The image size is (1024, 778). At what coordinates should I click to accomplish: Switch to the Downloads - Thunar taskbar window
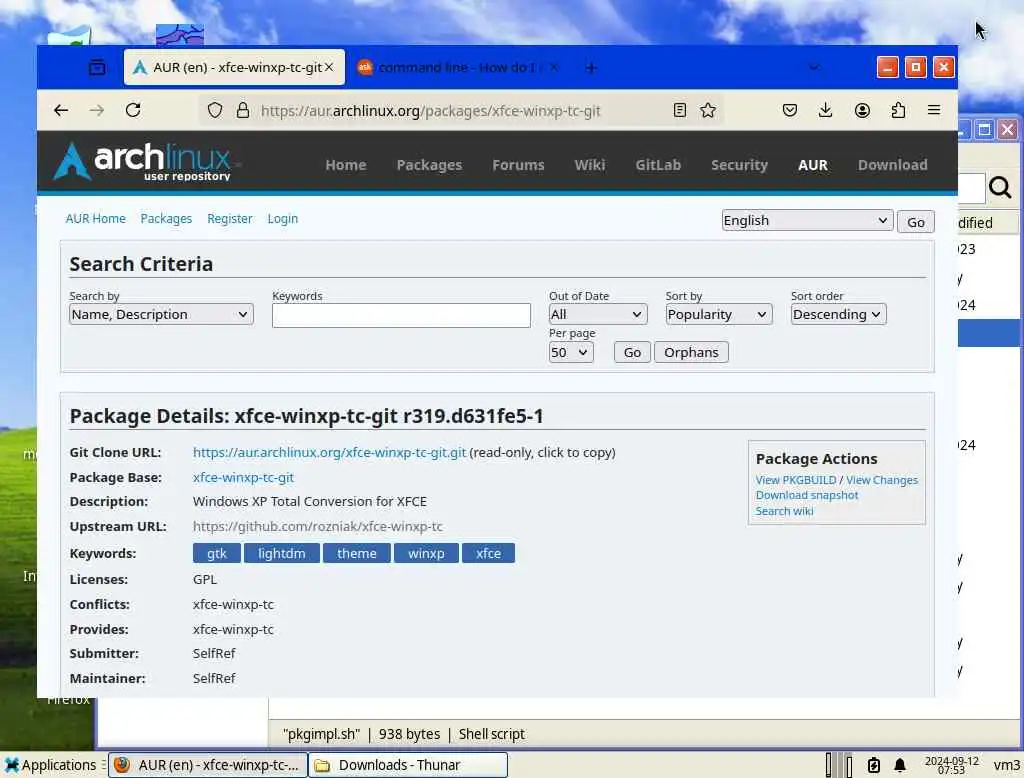[407, 765]
